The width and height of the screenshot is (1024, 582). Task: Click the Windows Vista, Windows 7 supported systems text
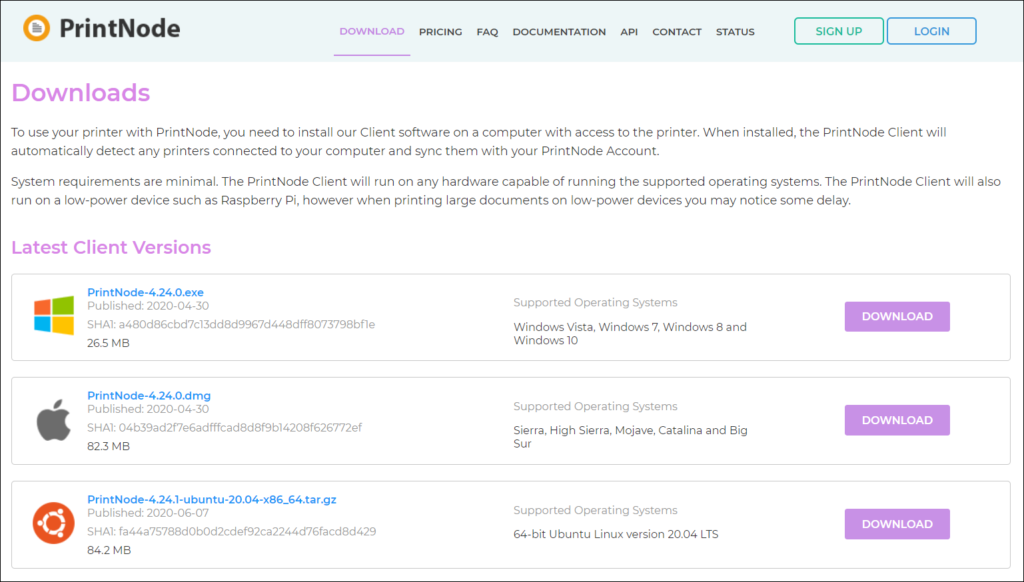(630, 333)
